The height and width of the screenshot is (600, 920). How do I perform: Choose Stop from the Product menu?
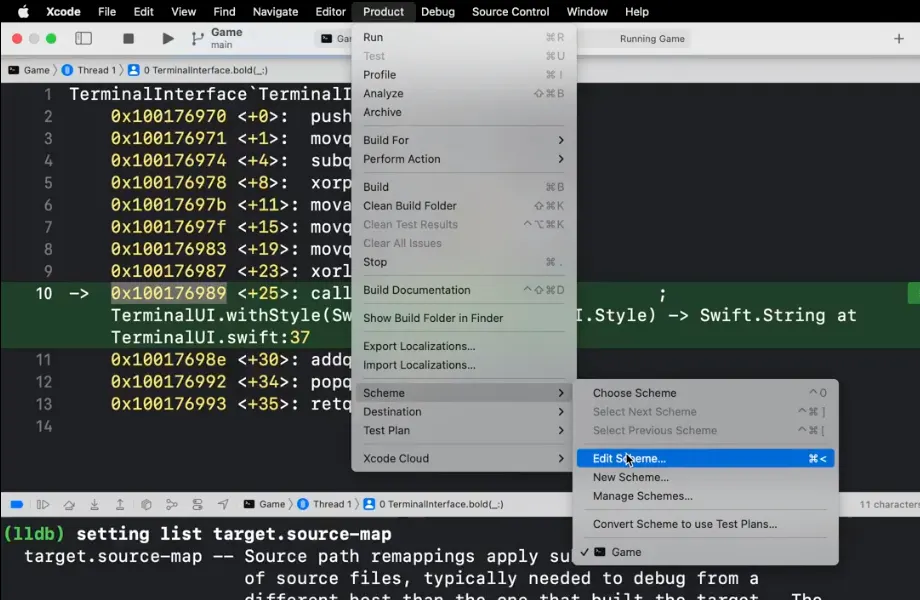tap(464, 262)
